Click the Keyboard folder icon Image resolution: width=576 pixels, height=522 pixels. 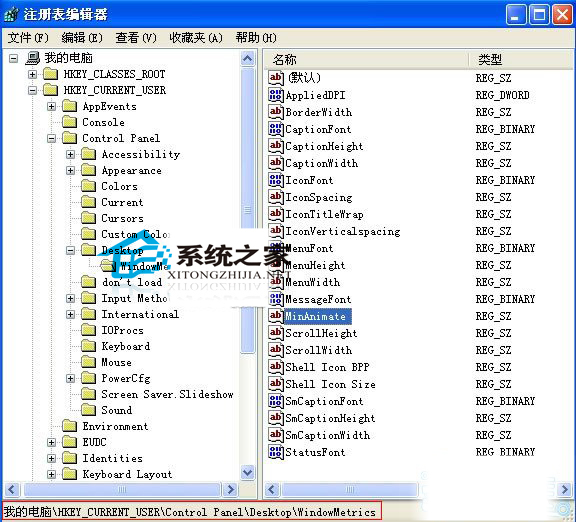pos(89,346)
